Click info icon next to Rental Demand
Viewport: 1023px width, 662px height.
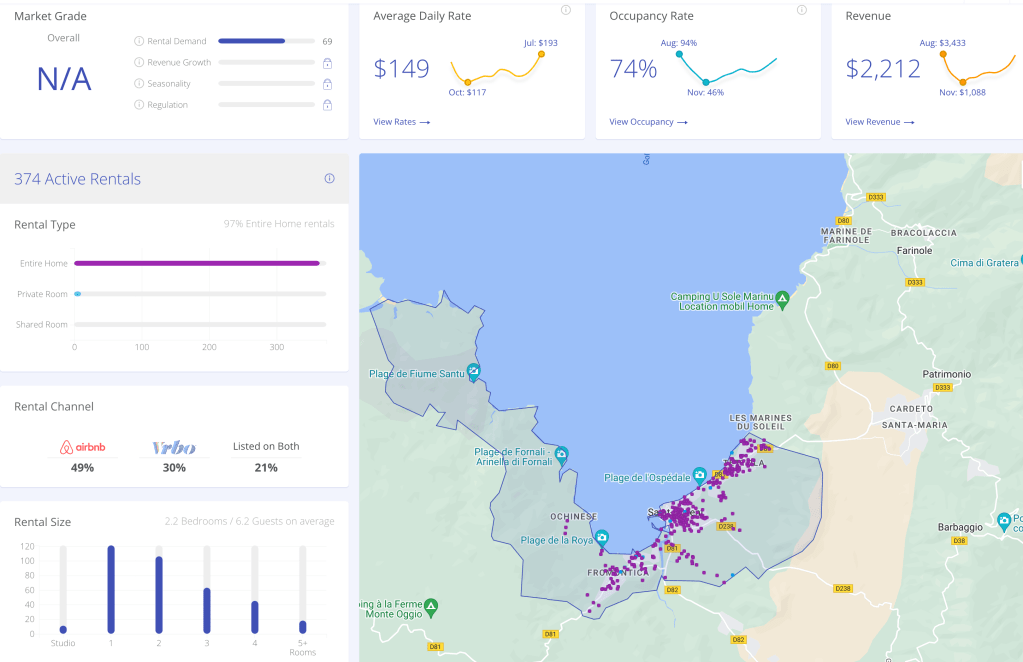(139, 41)
